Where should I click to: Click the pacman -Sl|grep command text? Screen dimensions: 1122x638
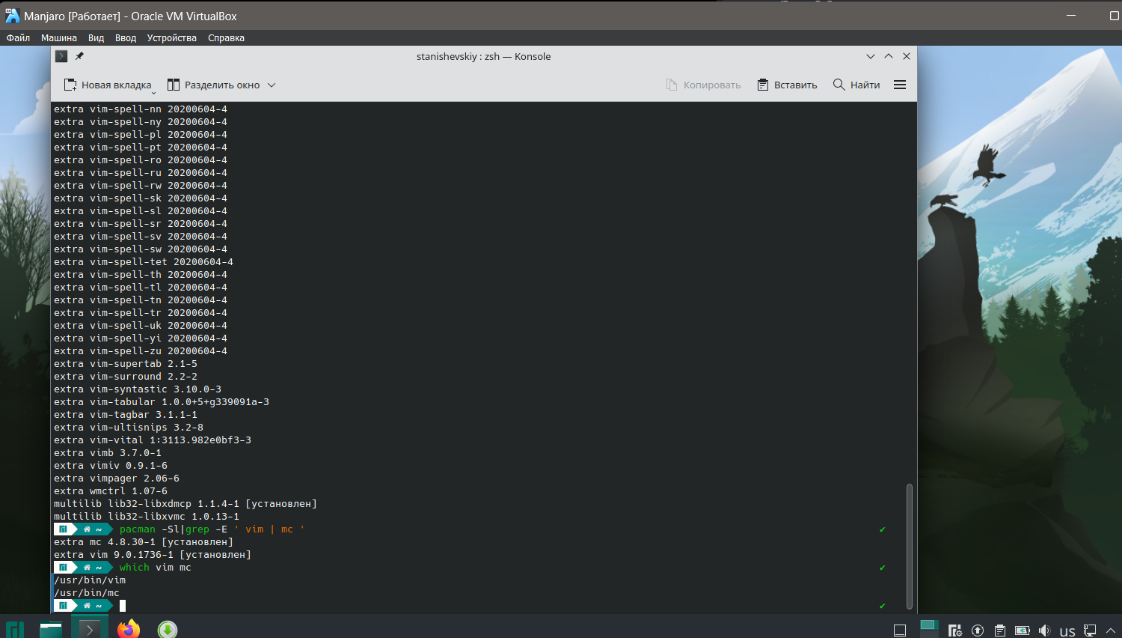coord(212,529)
